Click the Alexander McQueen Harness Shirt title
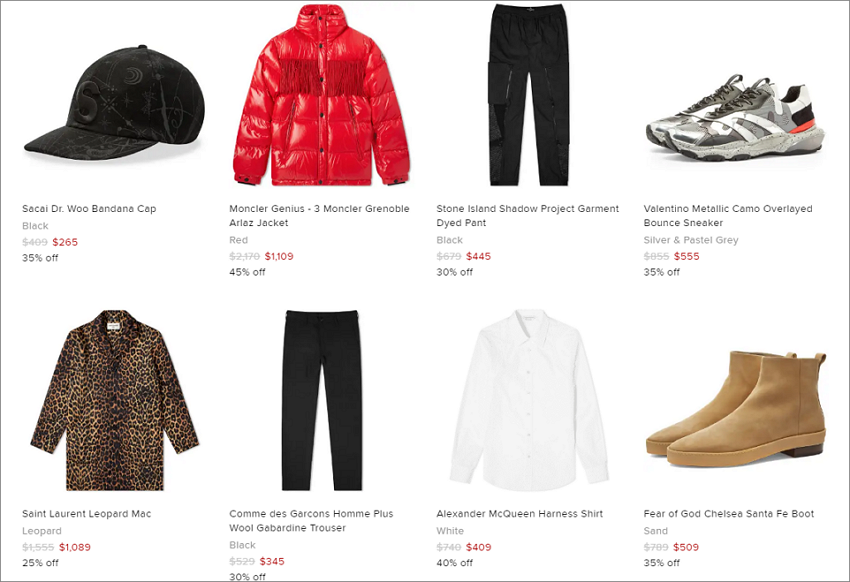 point(519,514)
